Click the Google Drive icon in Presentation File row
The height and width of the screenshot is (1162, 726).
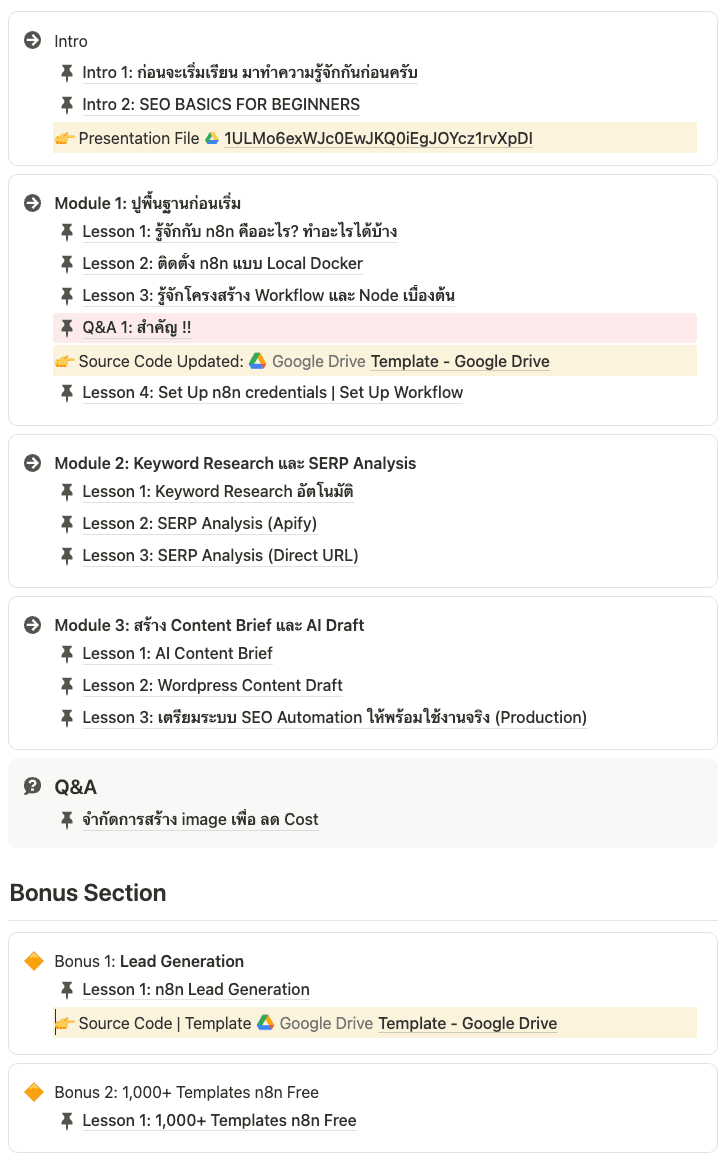pos(212,138)
